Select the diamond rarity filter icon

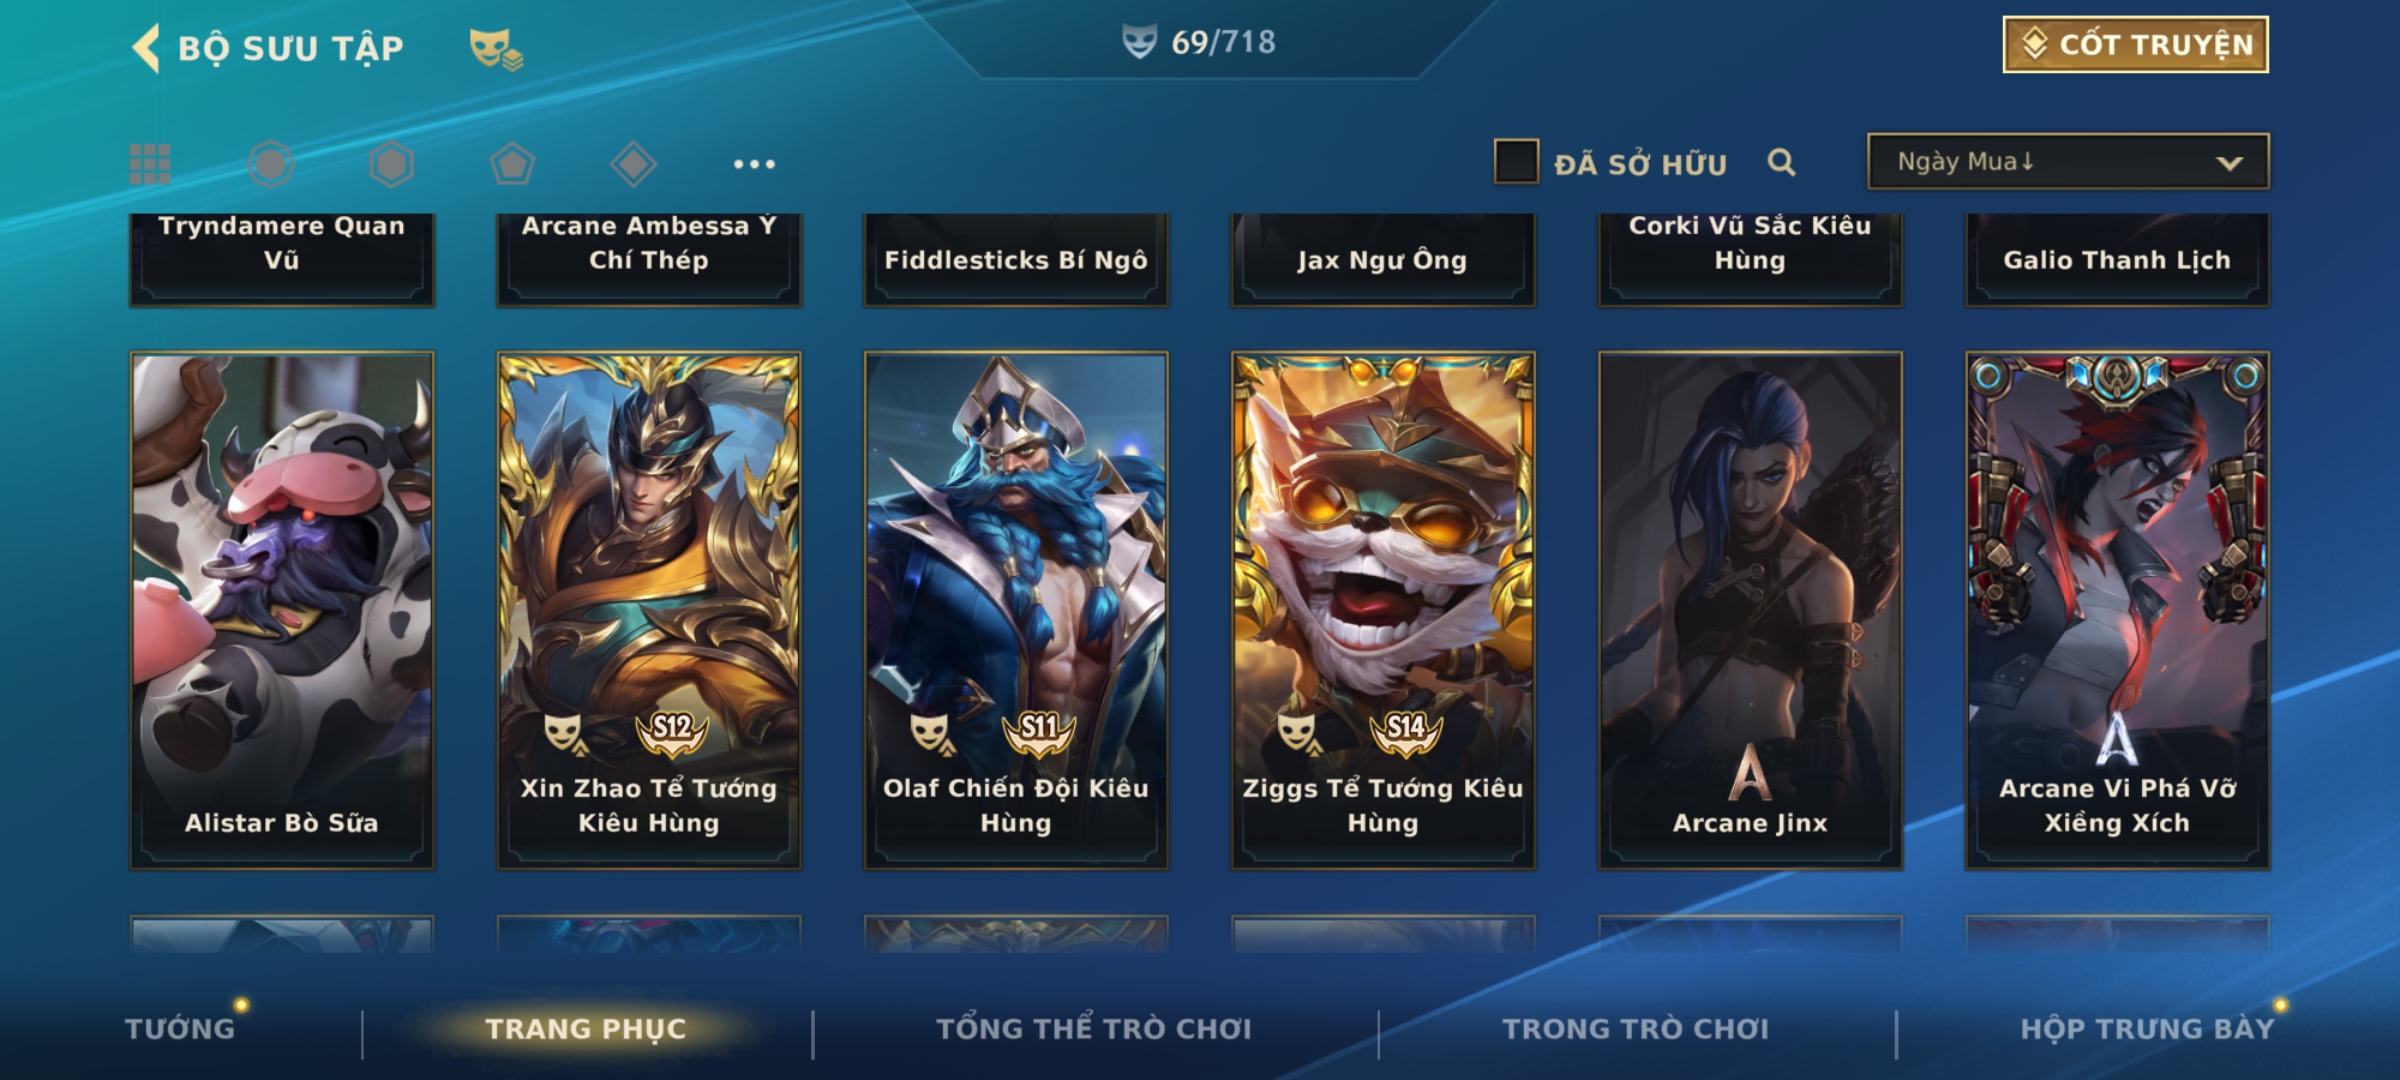(633, 164)
